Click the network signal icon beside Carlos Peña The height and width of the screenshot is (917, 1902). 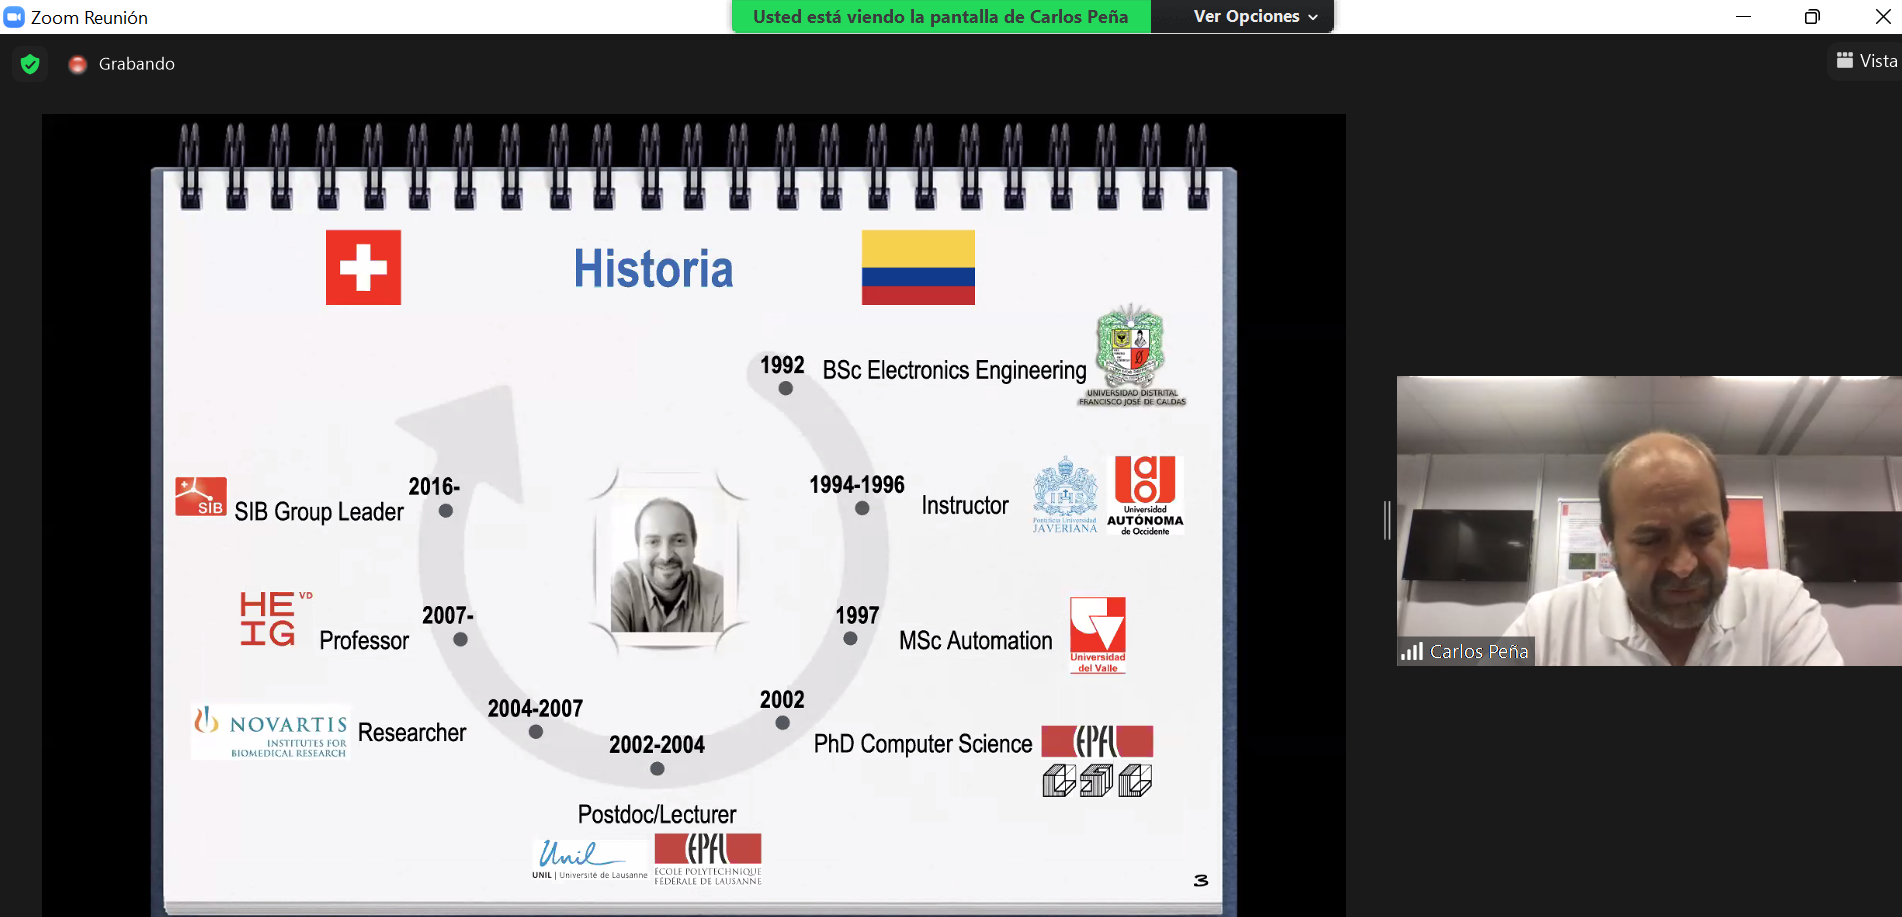(1412, 651)
